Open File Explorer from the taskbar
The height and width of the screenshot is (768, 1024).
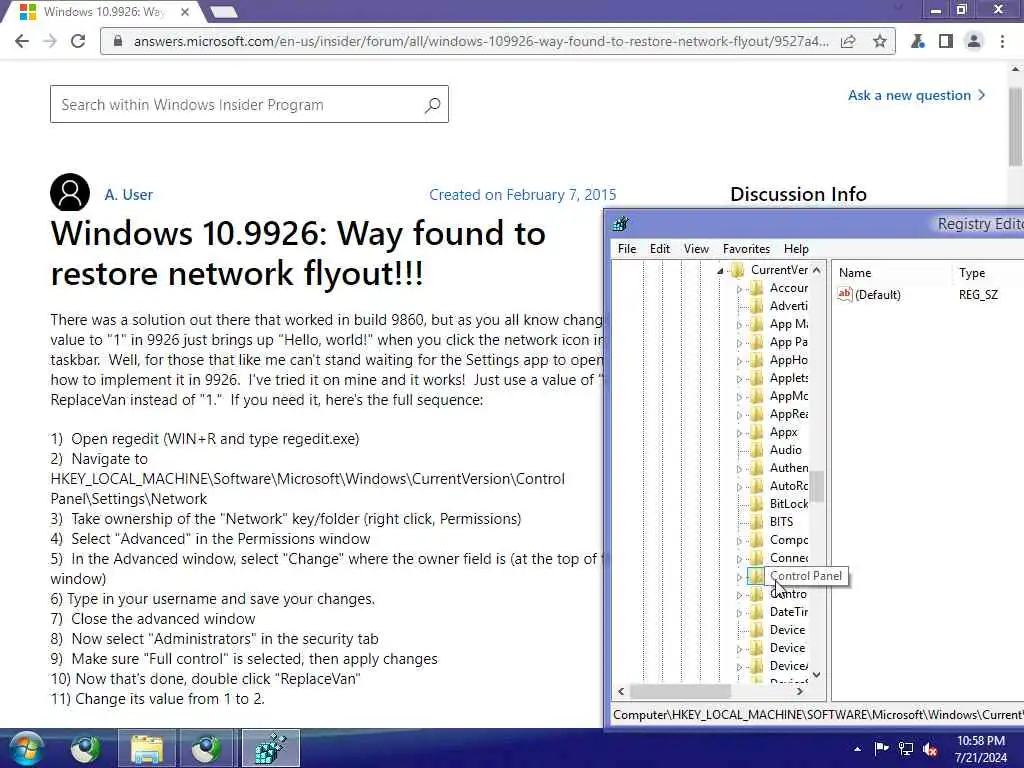147,748
